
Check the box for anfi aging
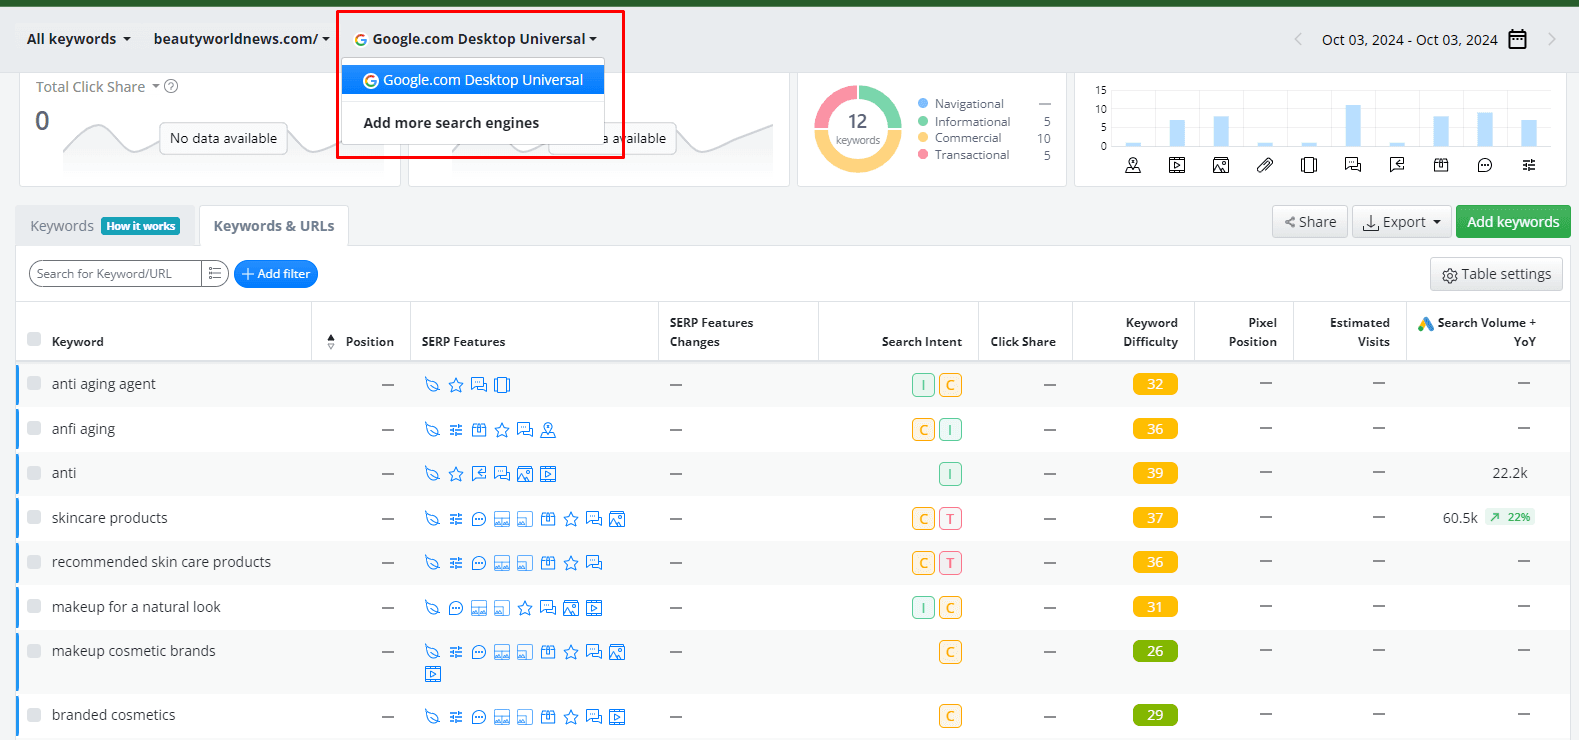(x=34, y=428)
